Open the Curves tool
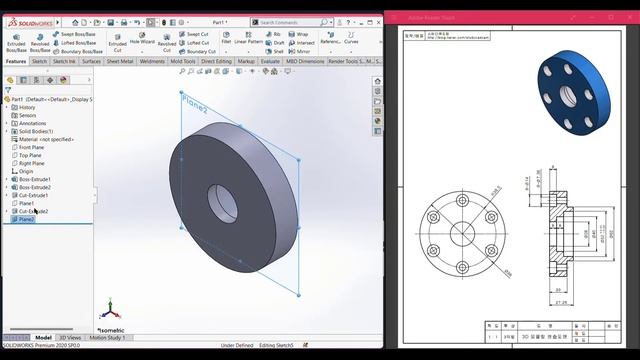640x360 pixels. click(351, 38)
